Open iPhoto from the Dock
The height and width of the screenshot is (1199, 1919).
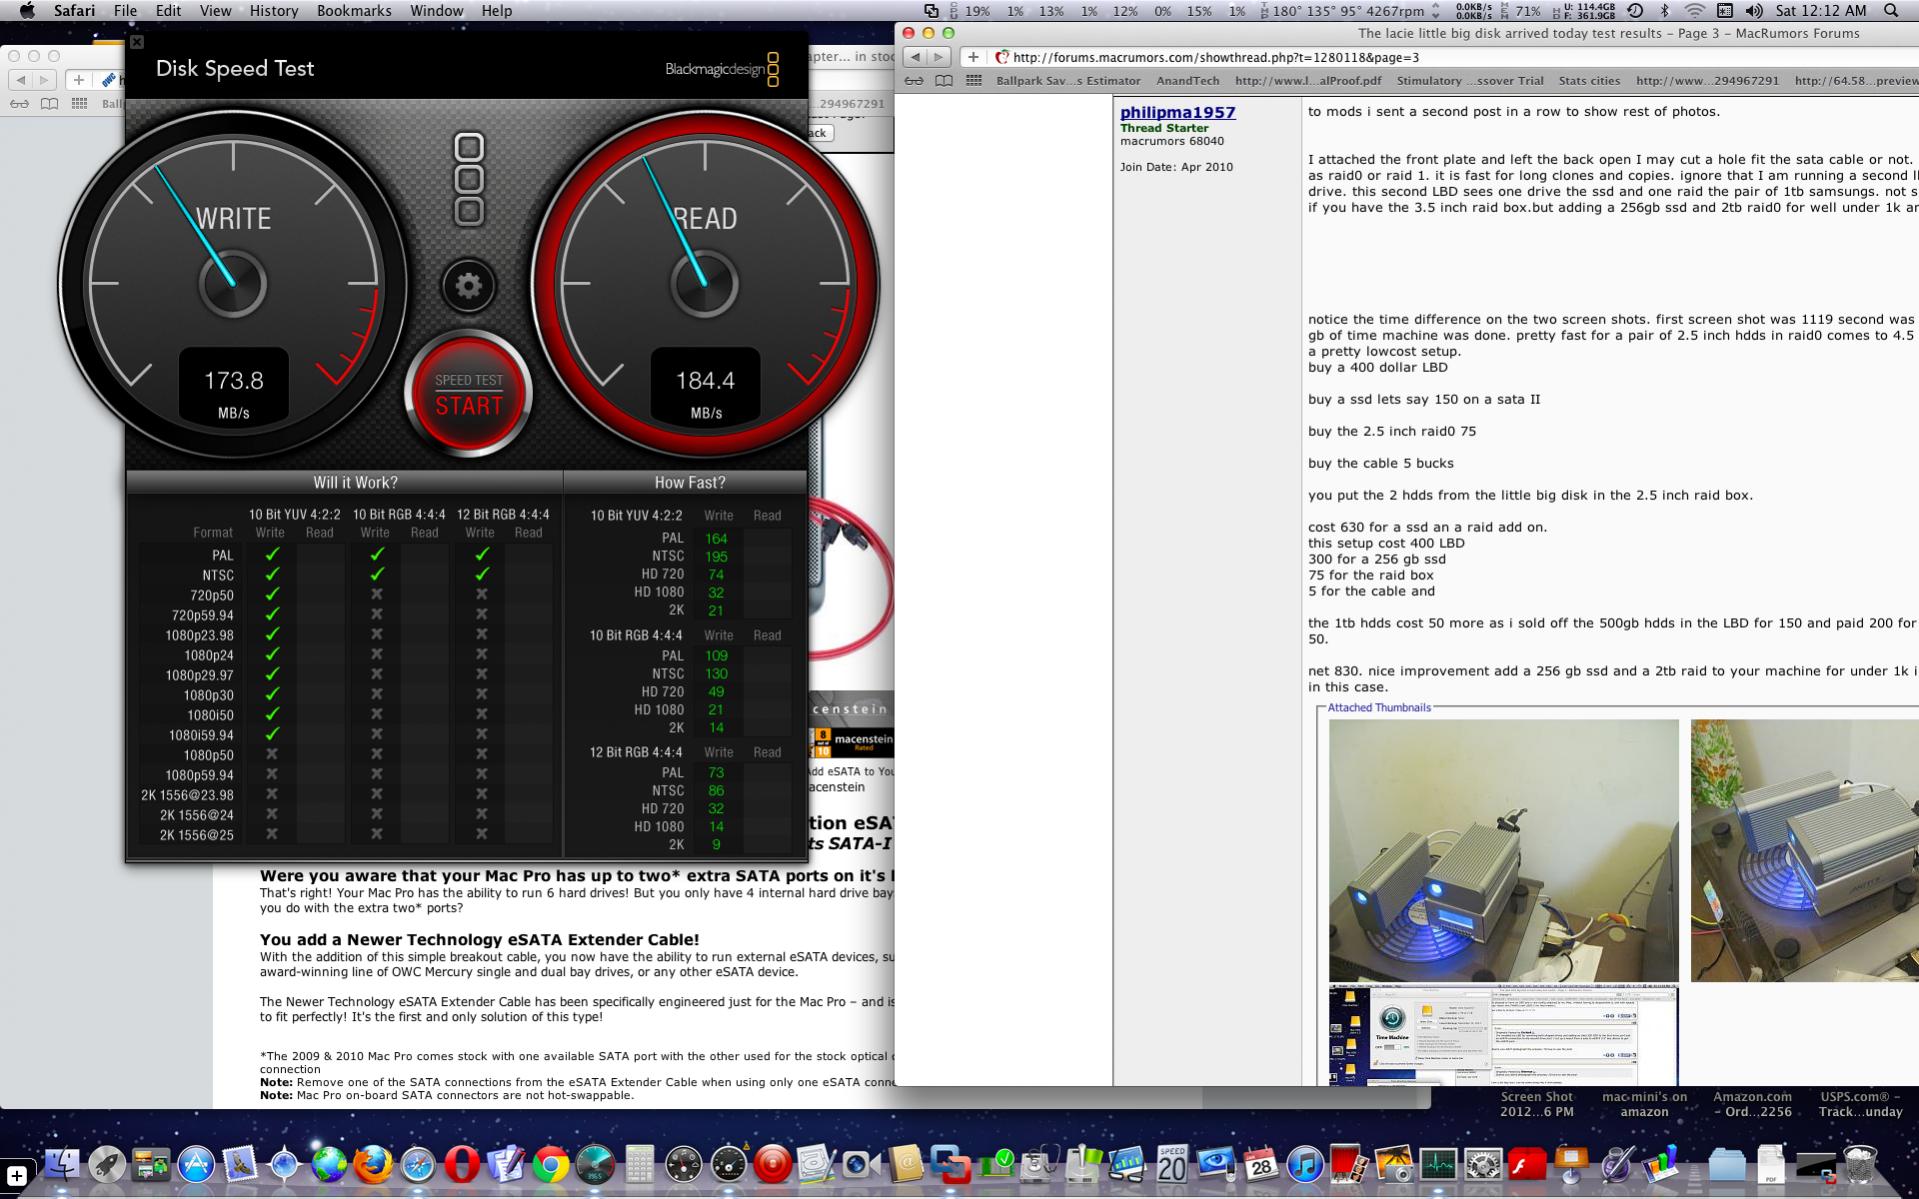(x=1392, y=1164)
